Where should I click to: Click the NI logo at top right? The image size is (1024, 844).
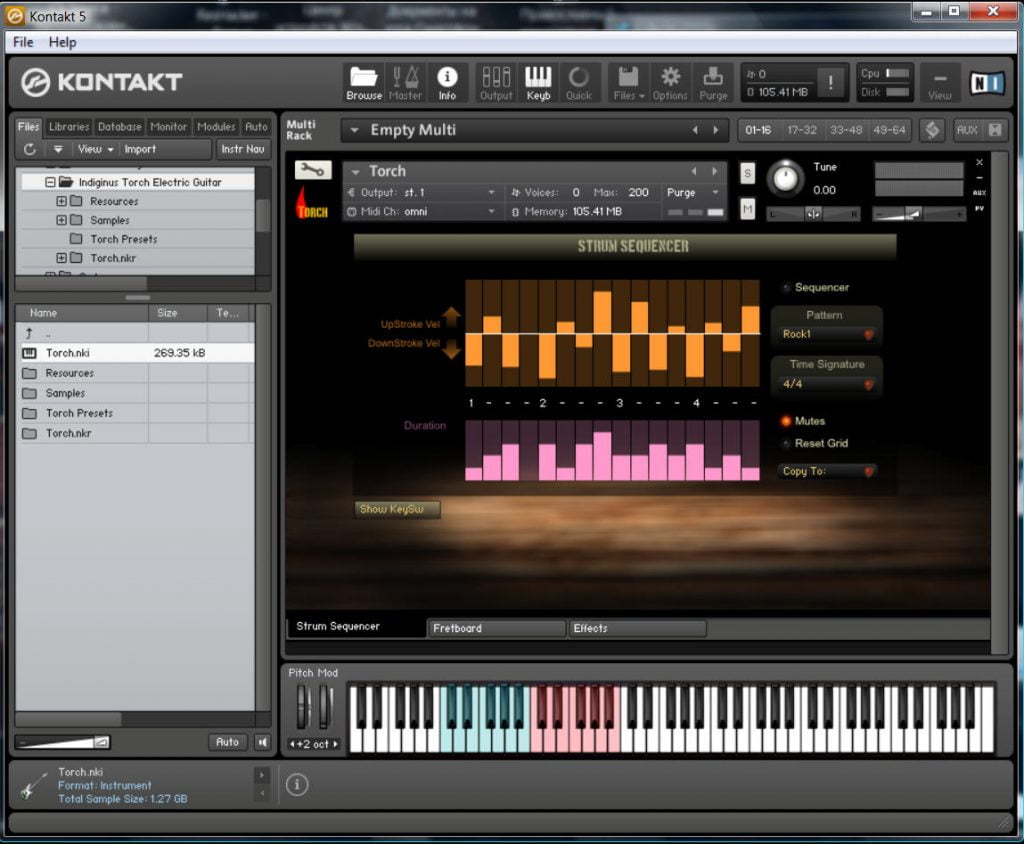(987, 83)
